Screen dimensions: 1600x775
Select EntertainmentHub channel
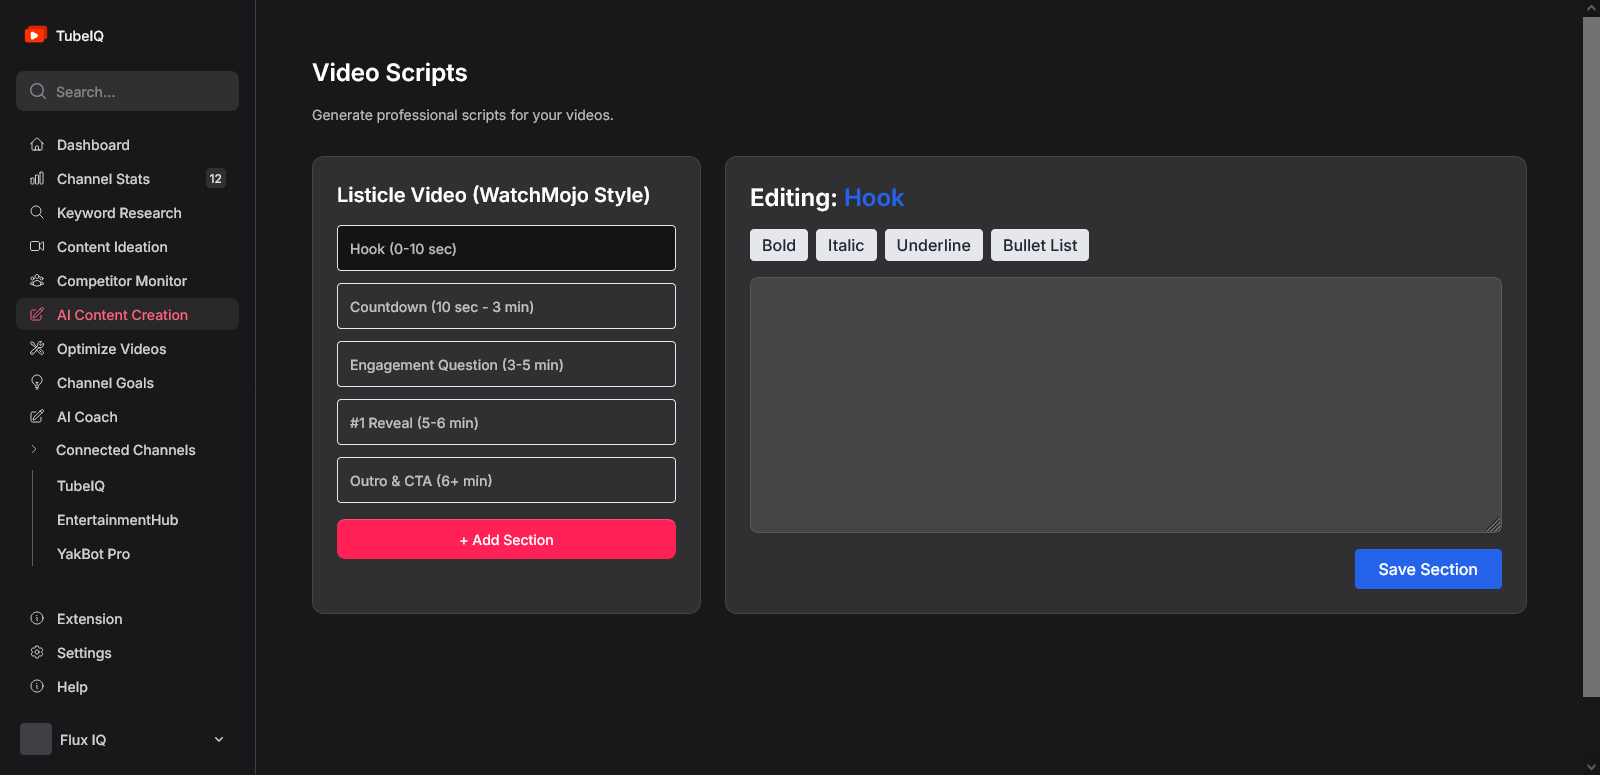click(x=117, y=520)
